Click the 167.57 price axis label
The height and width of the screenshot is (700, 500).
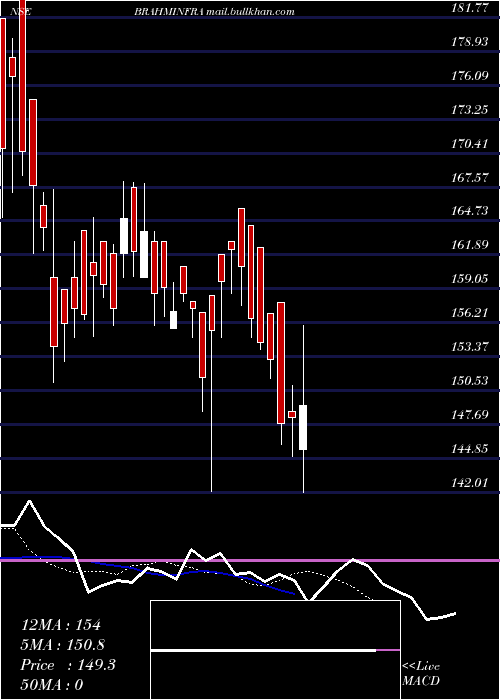point(469,177)
